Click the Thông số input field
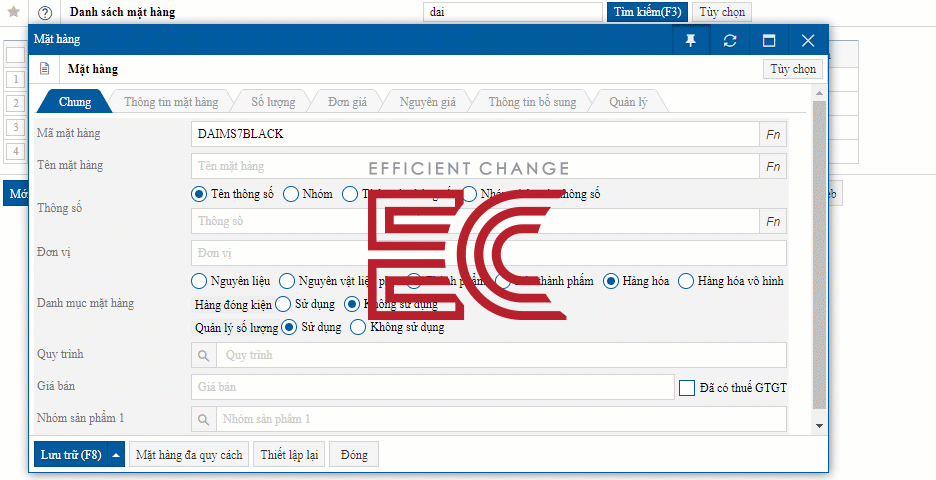The height and width of the screenshot is (480, 936). pos(475,221)
